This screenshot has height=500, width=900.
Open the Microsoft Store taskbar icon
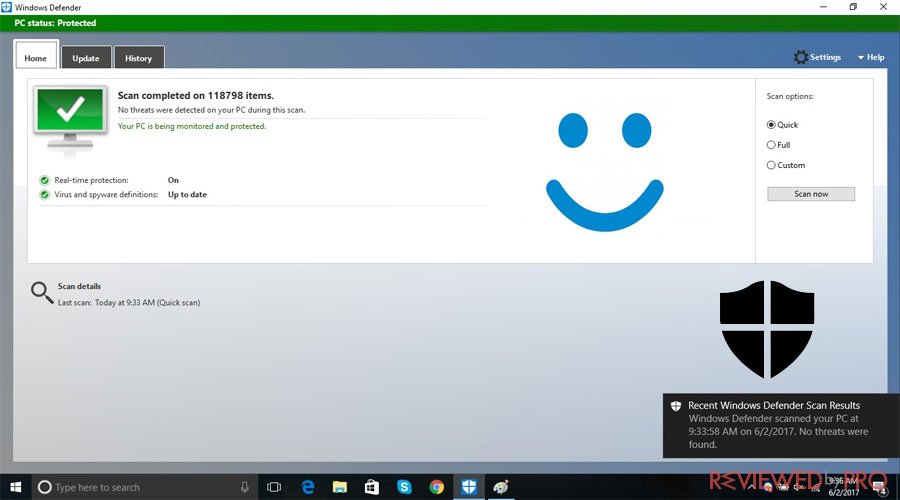point(372,487)
